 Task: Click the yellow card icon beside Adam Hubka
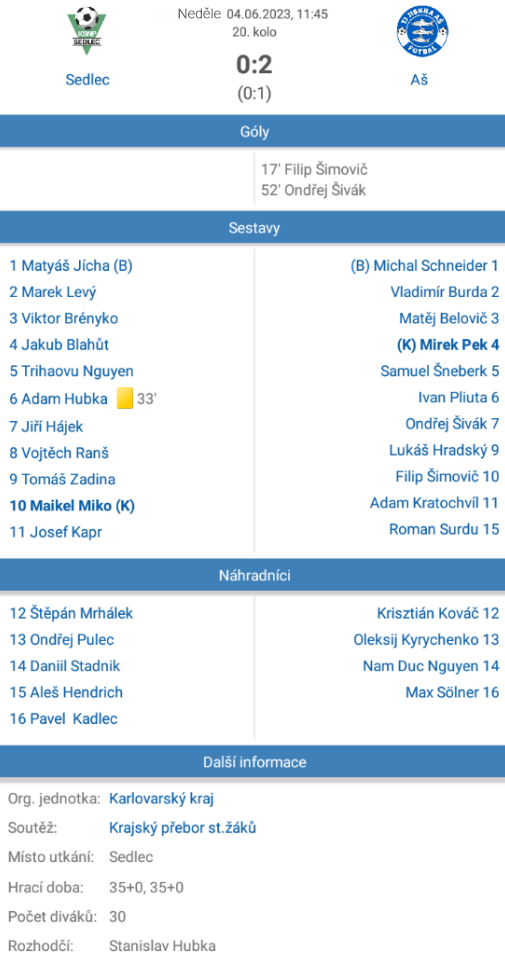point(125,398)
